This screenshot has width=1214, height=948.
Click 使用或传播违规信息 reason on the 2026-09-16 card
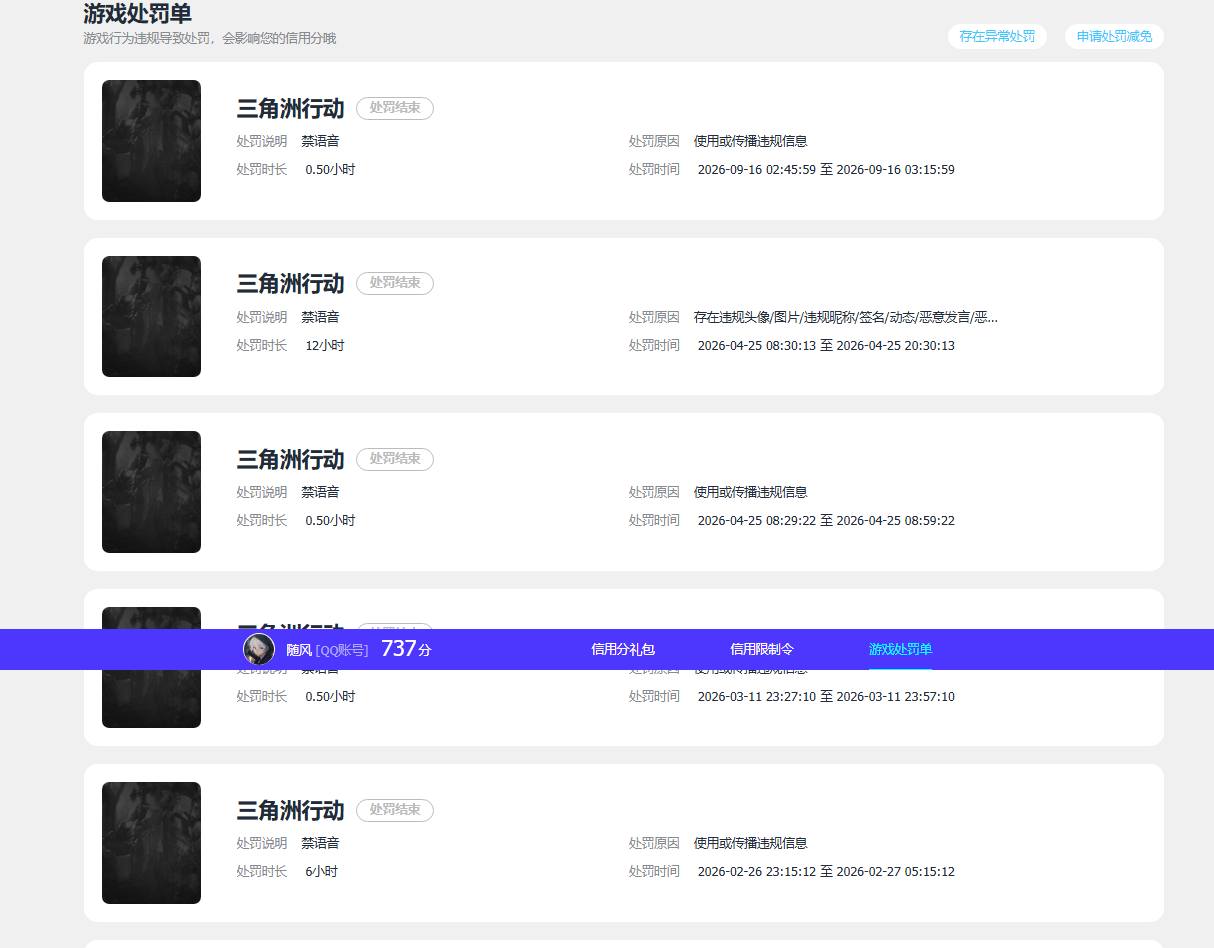coord(751,142)
